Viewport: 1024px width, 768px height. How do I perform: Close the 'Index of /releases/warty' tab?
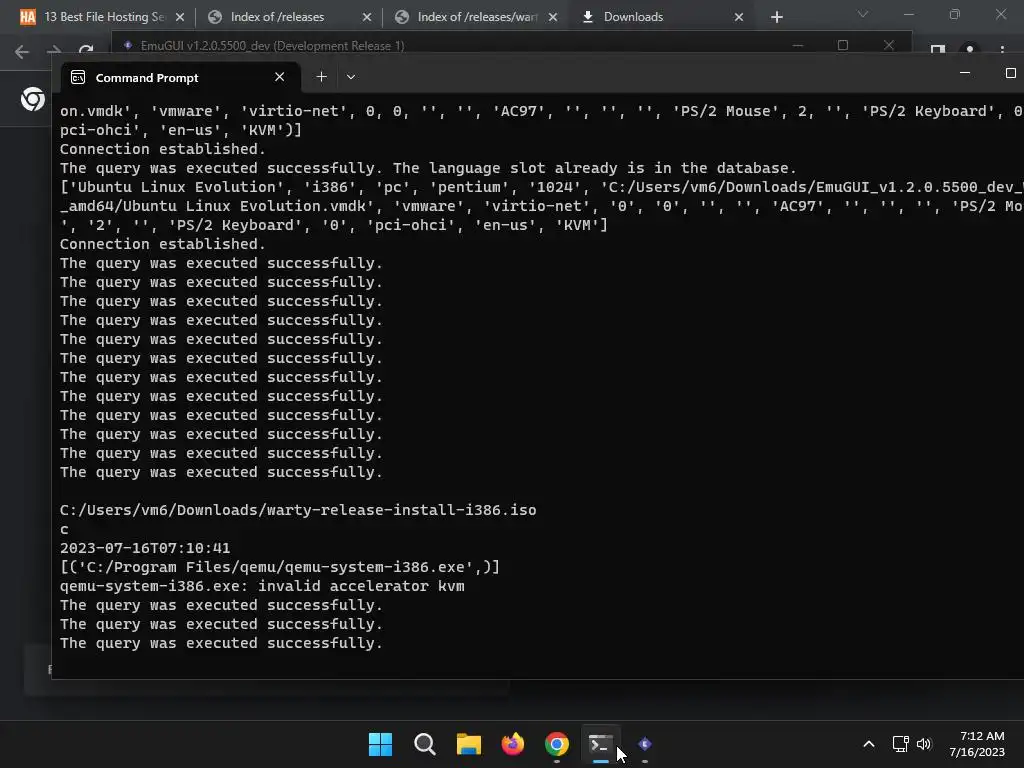point(553,17)
